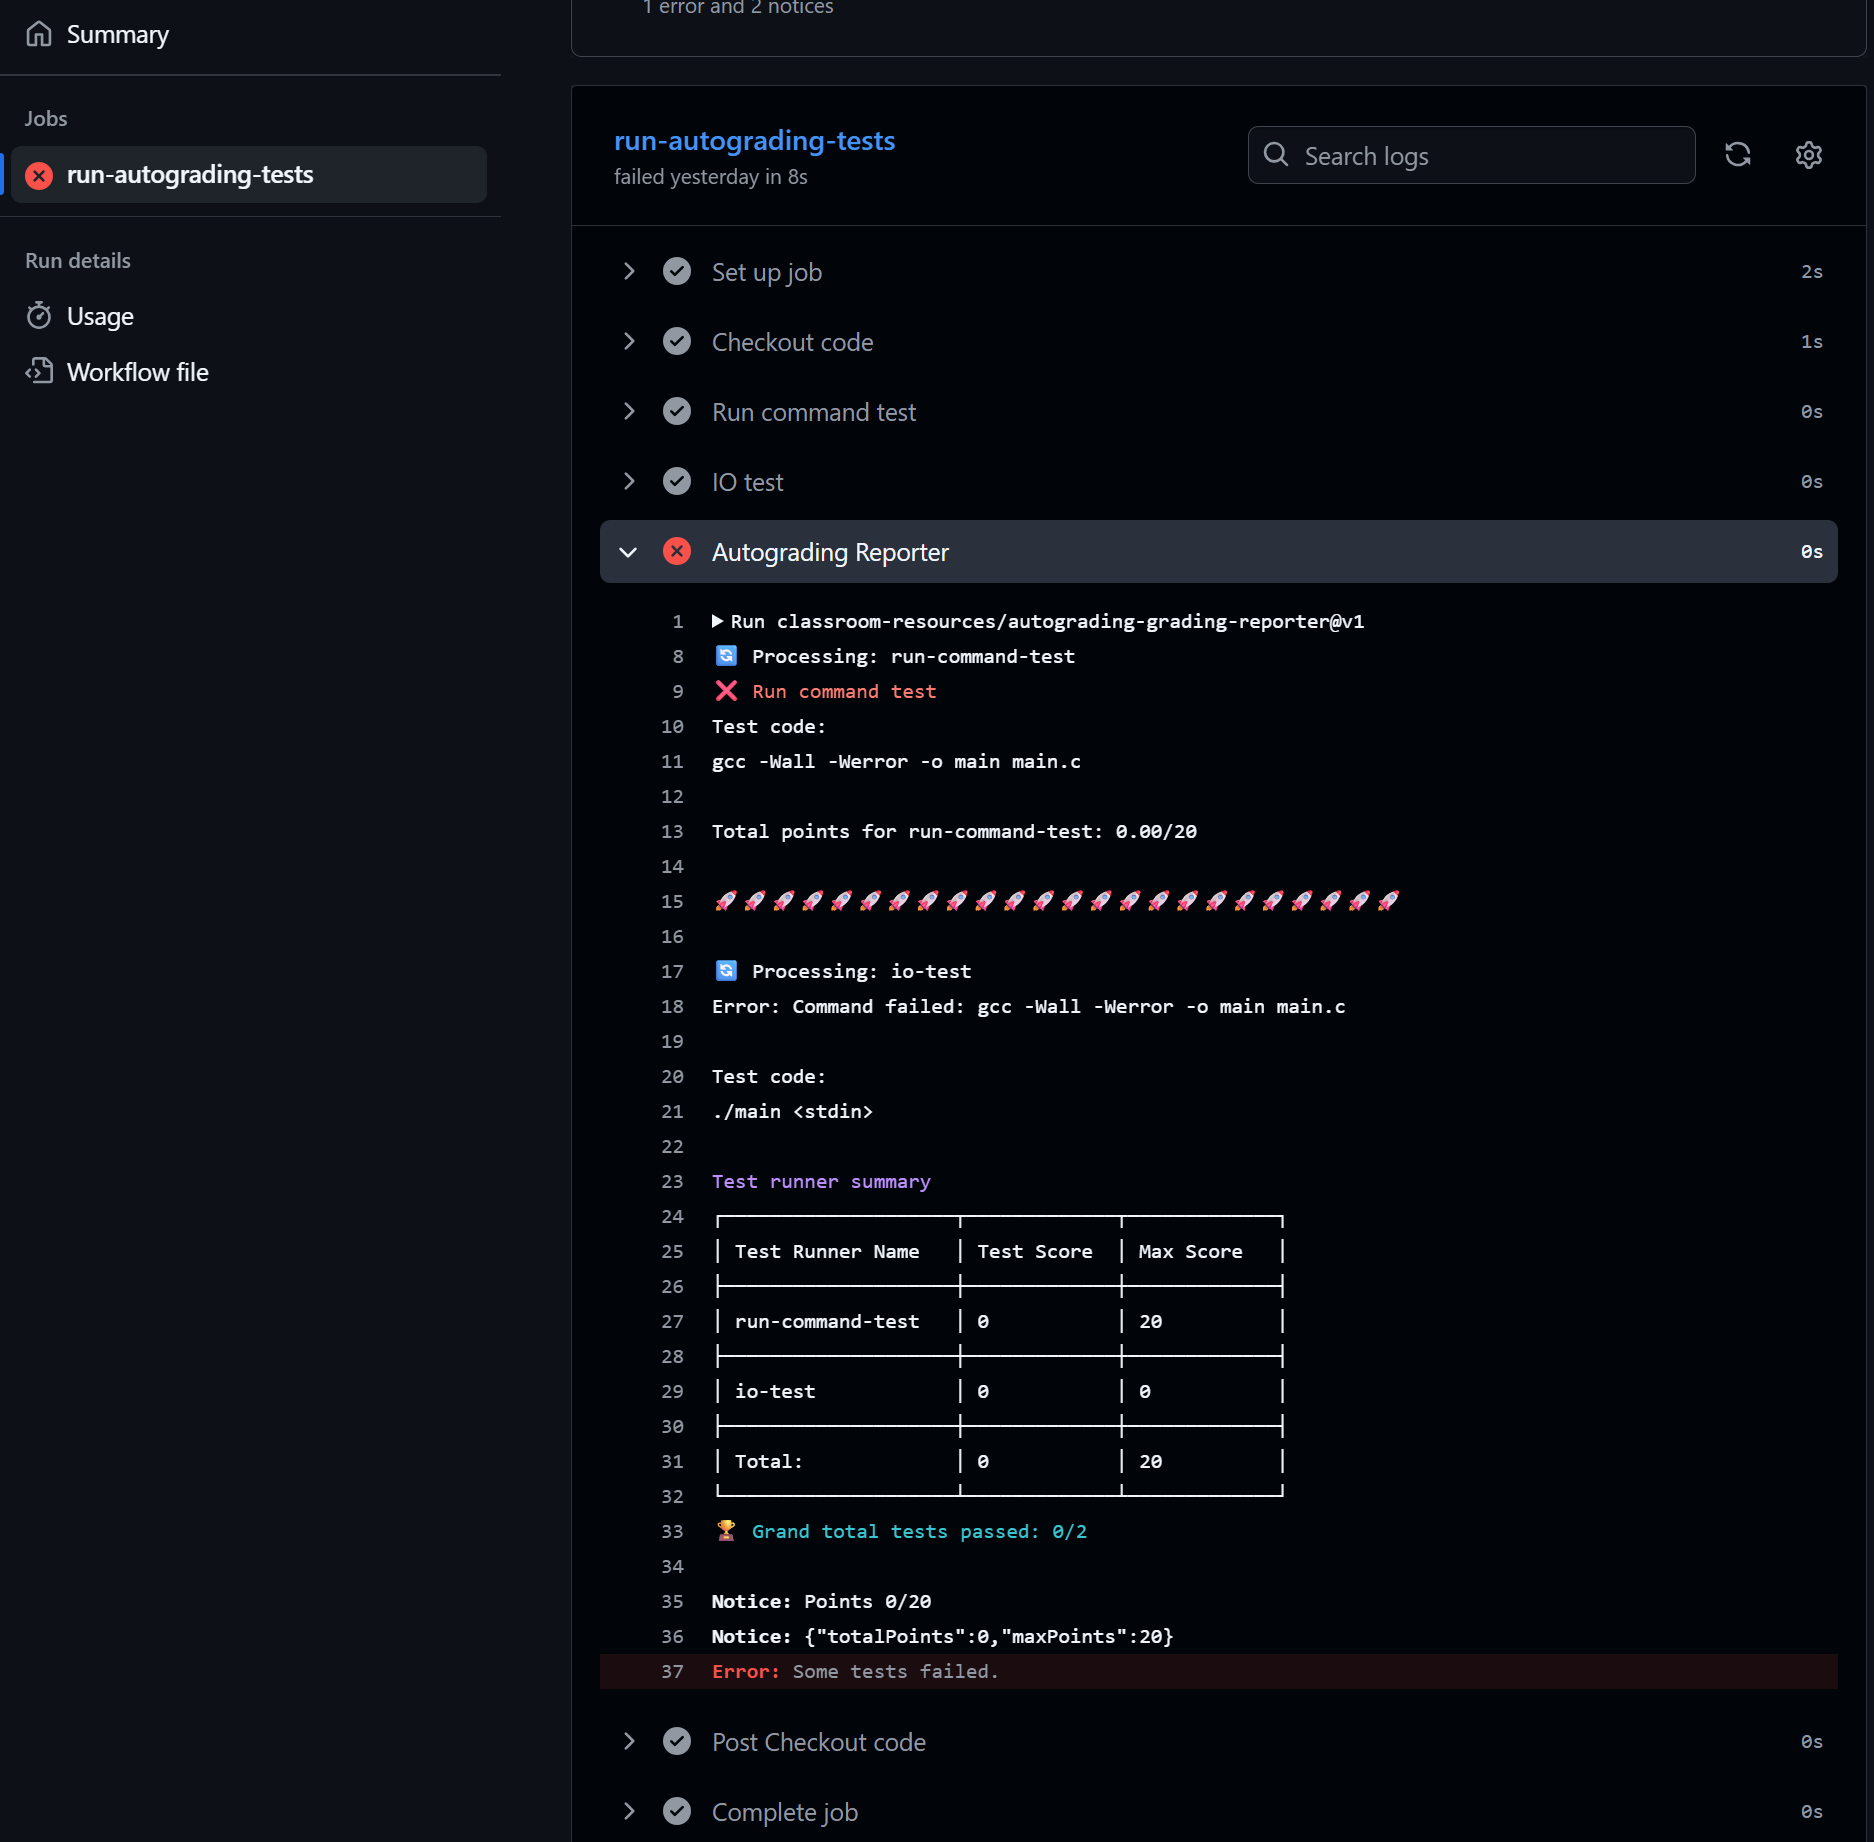The width and height of the screenshot is (1874, 1842).
Task: Expand the Run classroom-resources command group triangle
Action: point(717,621)
